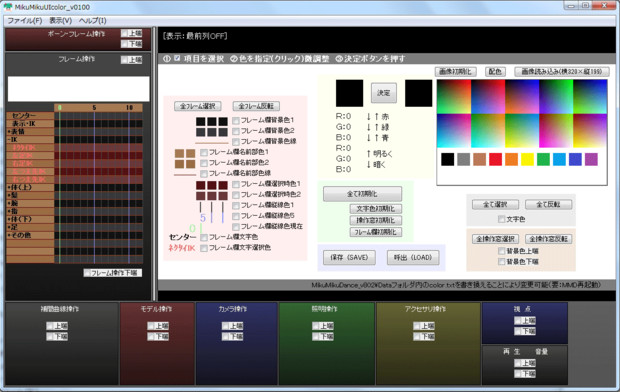
Task: Pick the yellow color swatch in palette
Action: click(x=527, y=159)
